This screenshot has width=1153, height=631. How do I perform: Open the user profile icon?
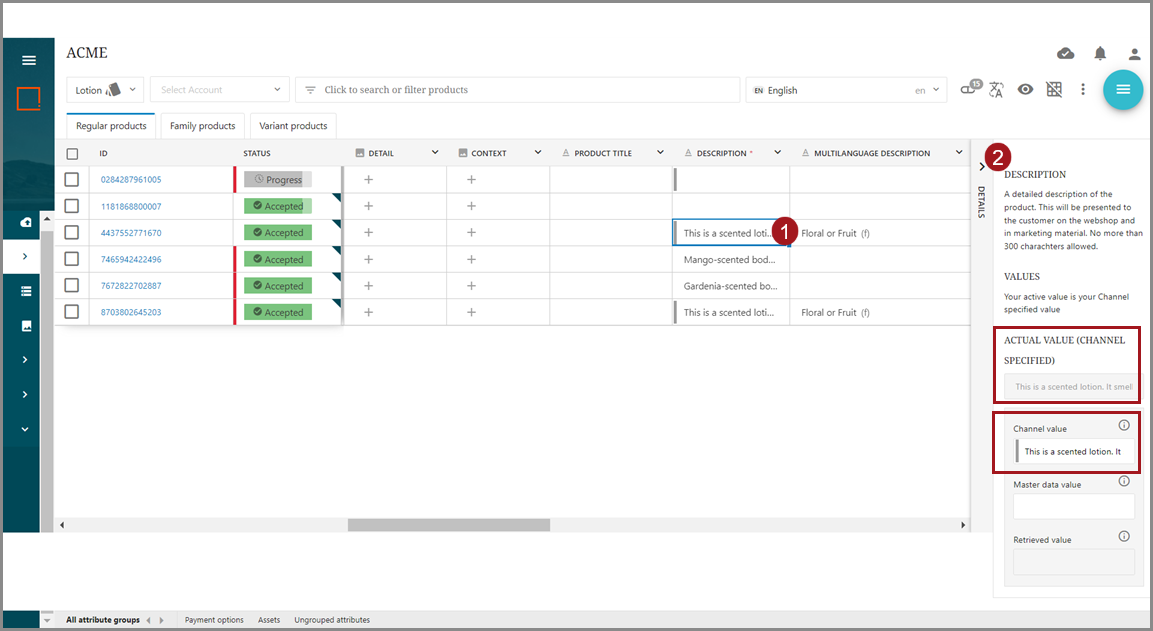(1134, 54)
